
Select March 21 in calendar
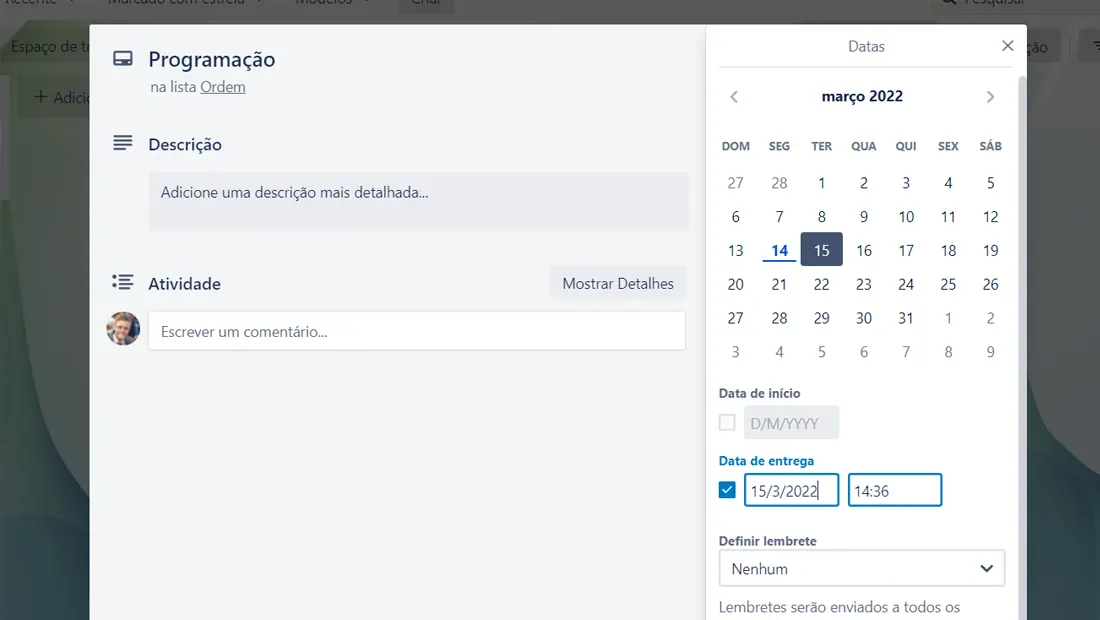point(779,284)
